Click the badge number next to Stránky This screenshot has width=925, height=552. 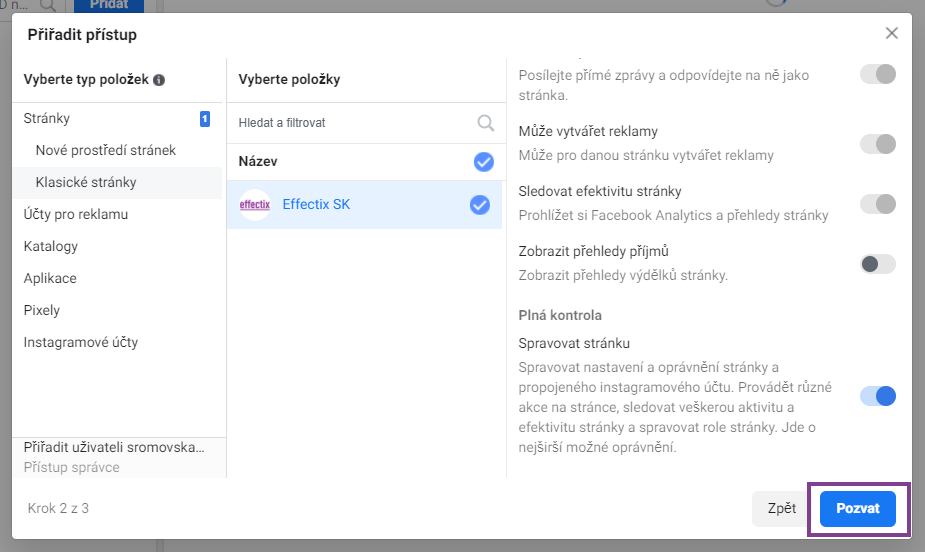point(205,119)
